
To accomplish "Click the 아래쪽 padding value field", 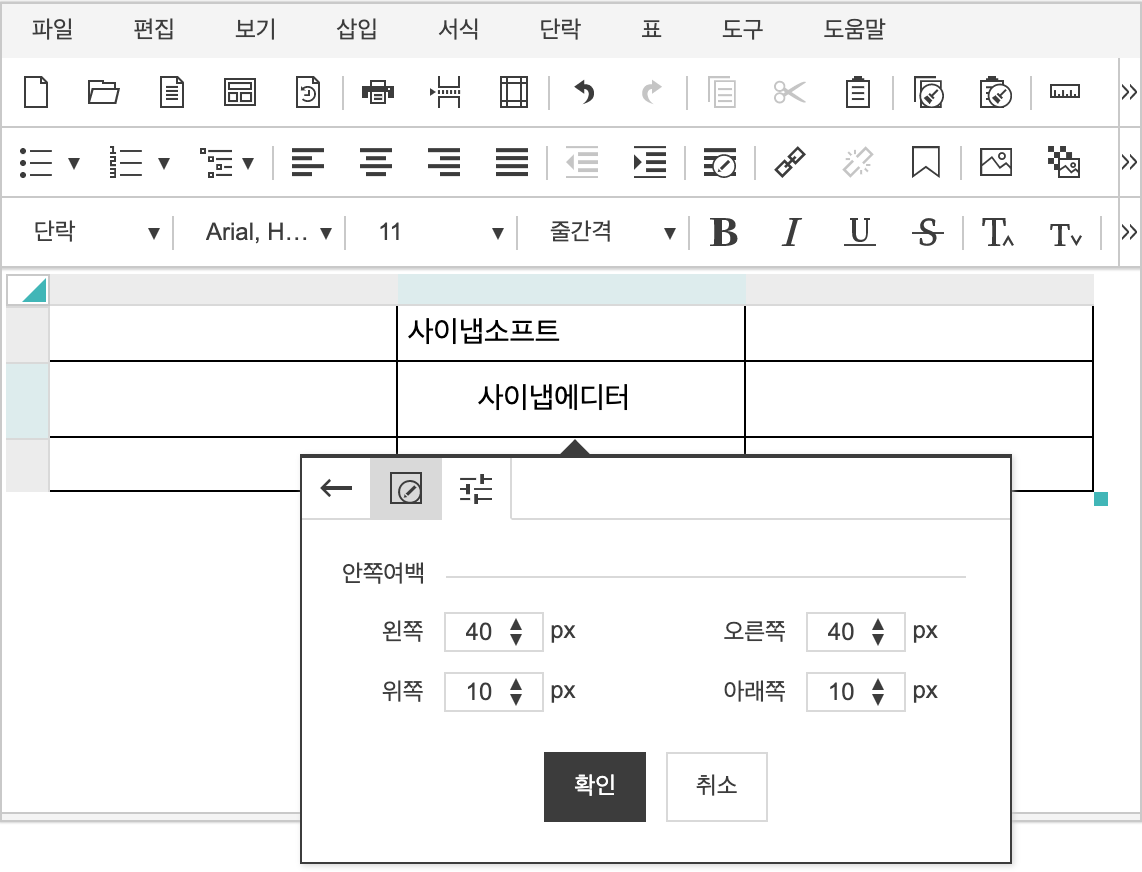I will pyautogui.click(x=841, y=692).
